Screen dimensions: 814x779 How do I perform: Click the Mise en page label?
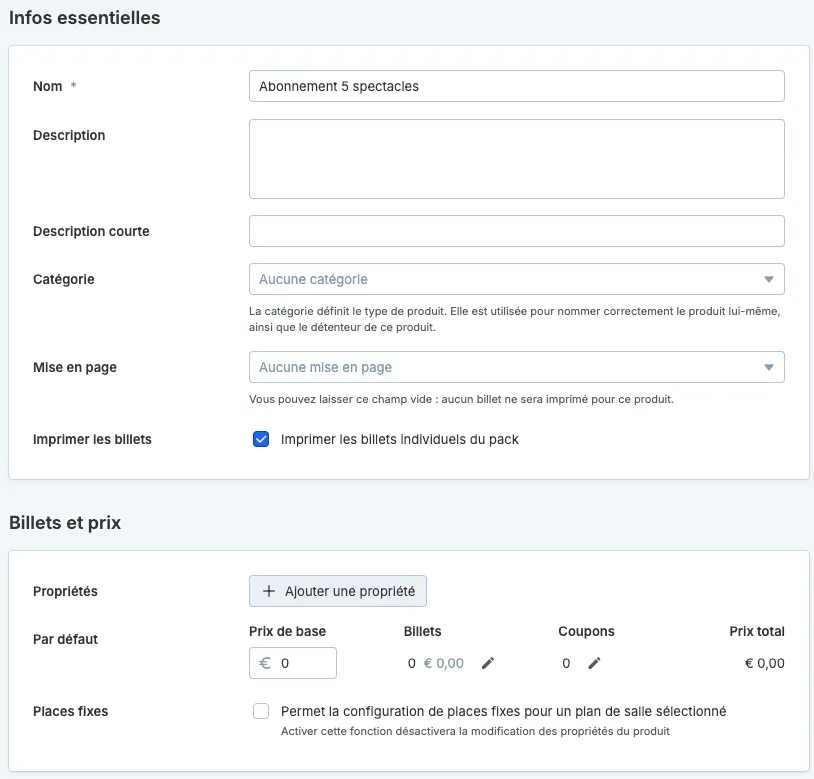click(75, 367)
